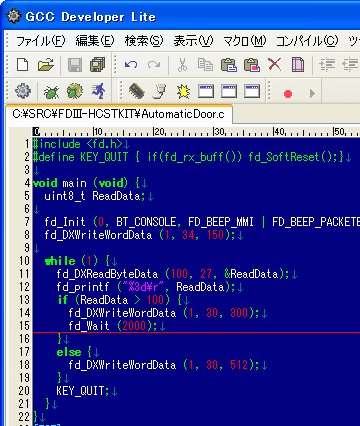Play the recorded macro with the triangle button
Screen dimensions: 360x426
312,93
